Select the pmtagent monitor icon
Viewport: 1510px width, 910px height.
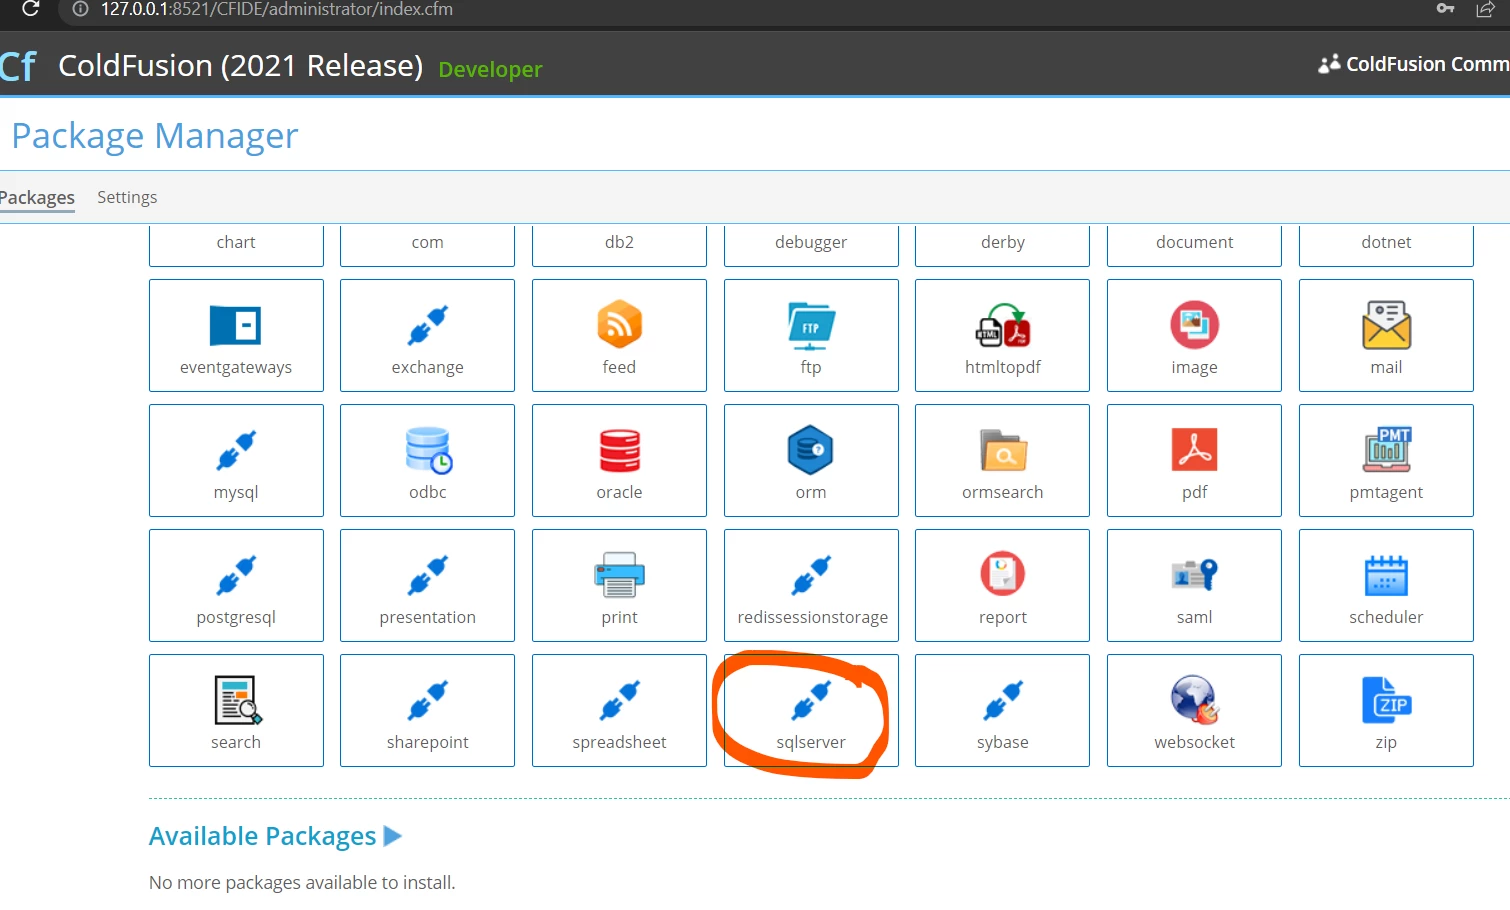click(x=1386, y=449)
